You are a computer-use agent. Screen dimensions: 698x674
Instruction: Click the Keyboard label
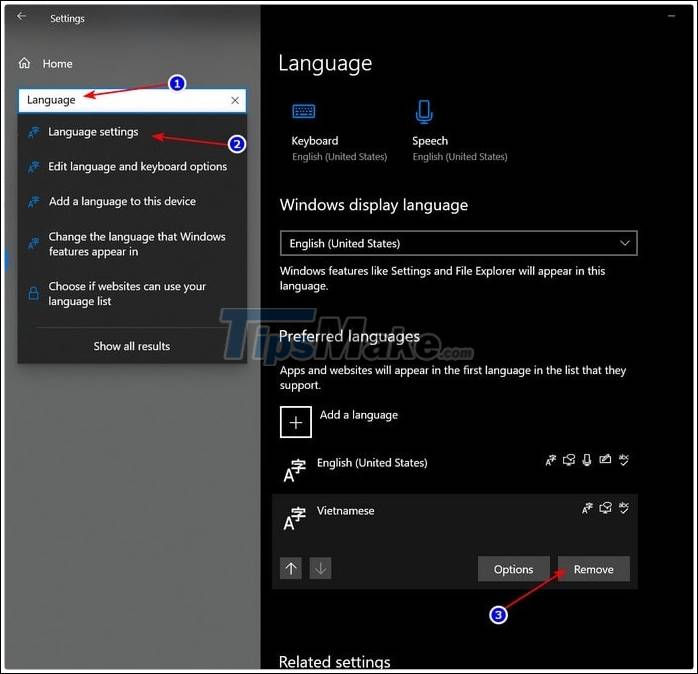pos(315,141)
